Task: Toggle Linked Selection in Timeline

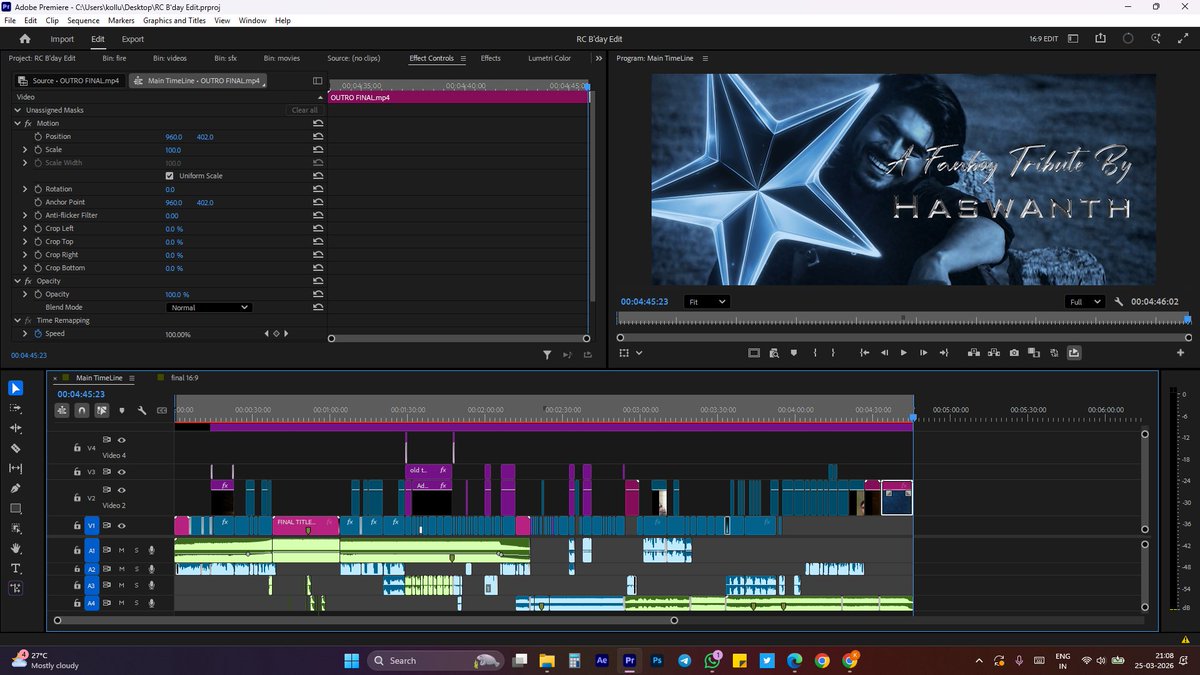Action: [102, 410]
